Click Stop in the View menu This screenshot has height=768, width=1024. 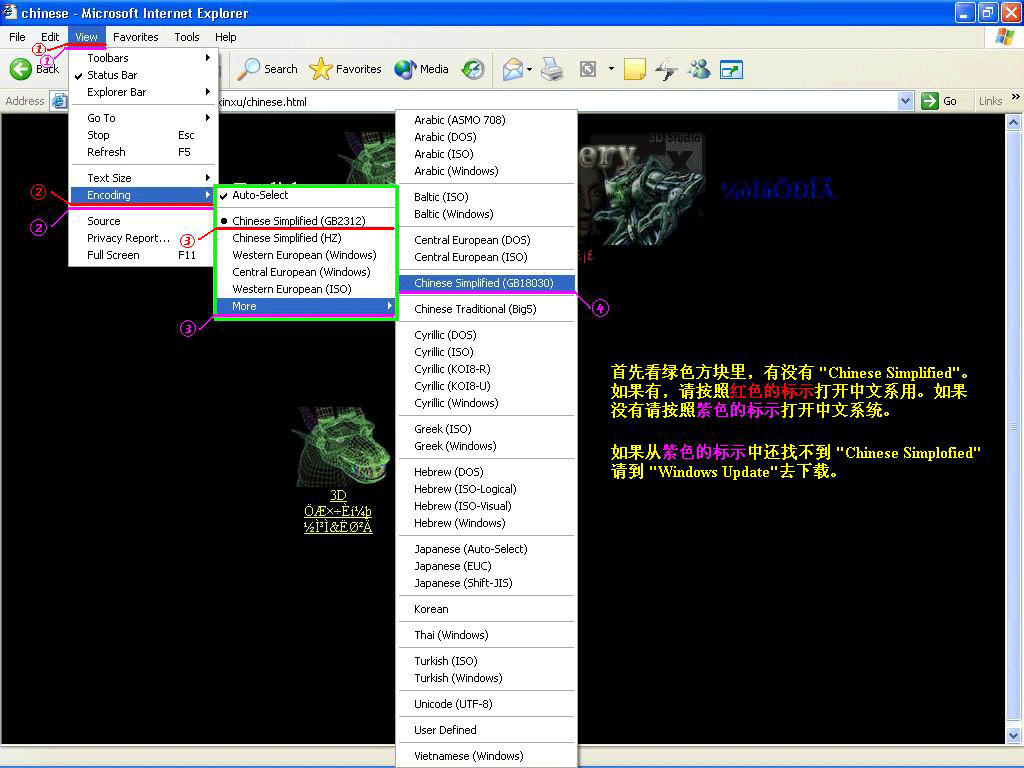tap(143, 135)
